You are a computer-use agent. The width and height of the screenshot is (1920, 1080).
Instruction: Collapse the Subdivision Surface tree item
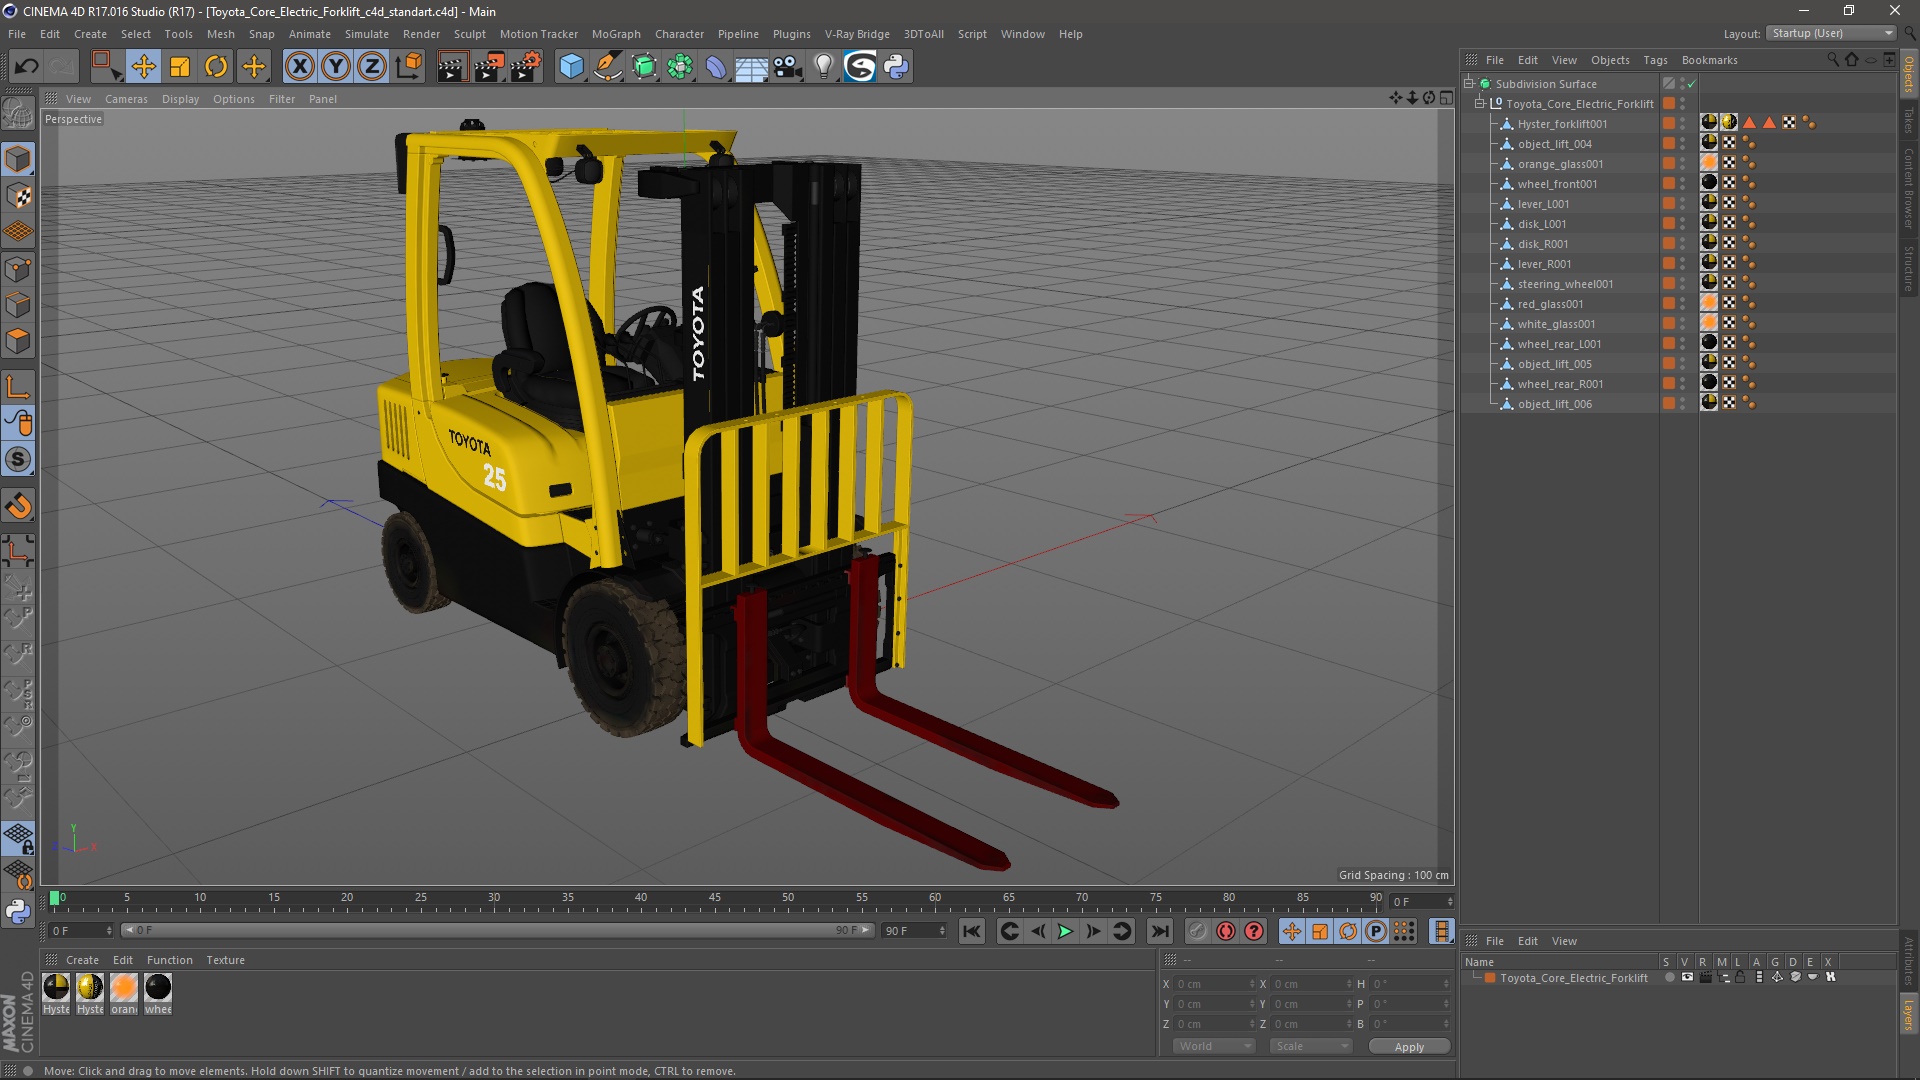(1469, 84)
